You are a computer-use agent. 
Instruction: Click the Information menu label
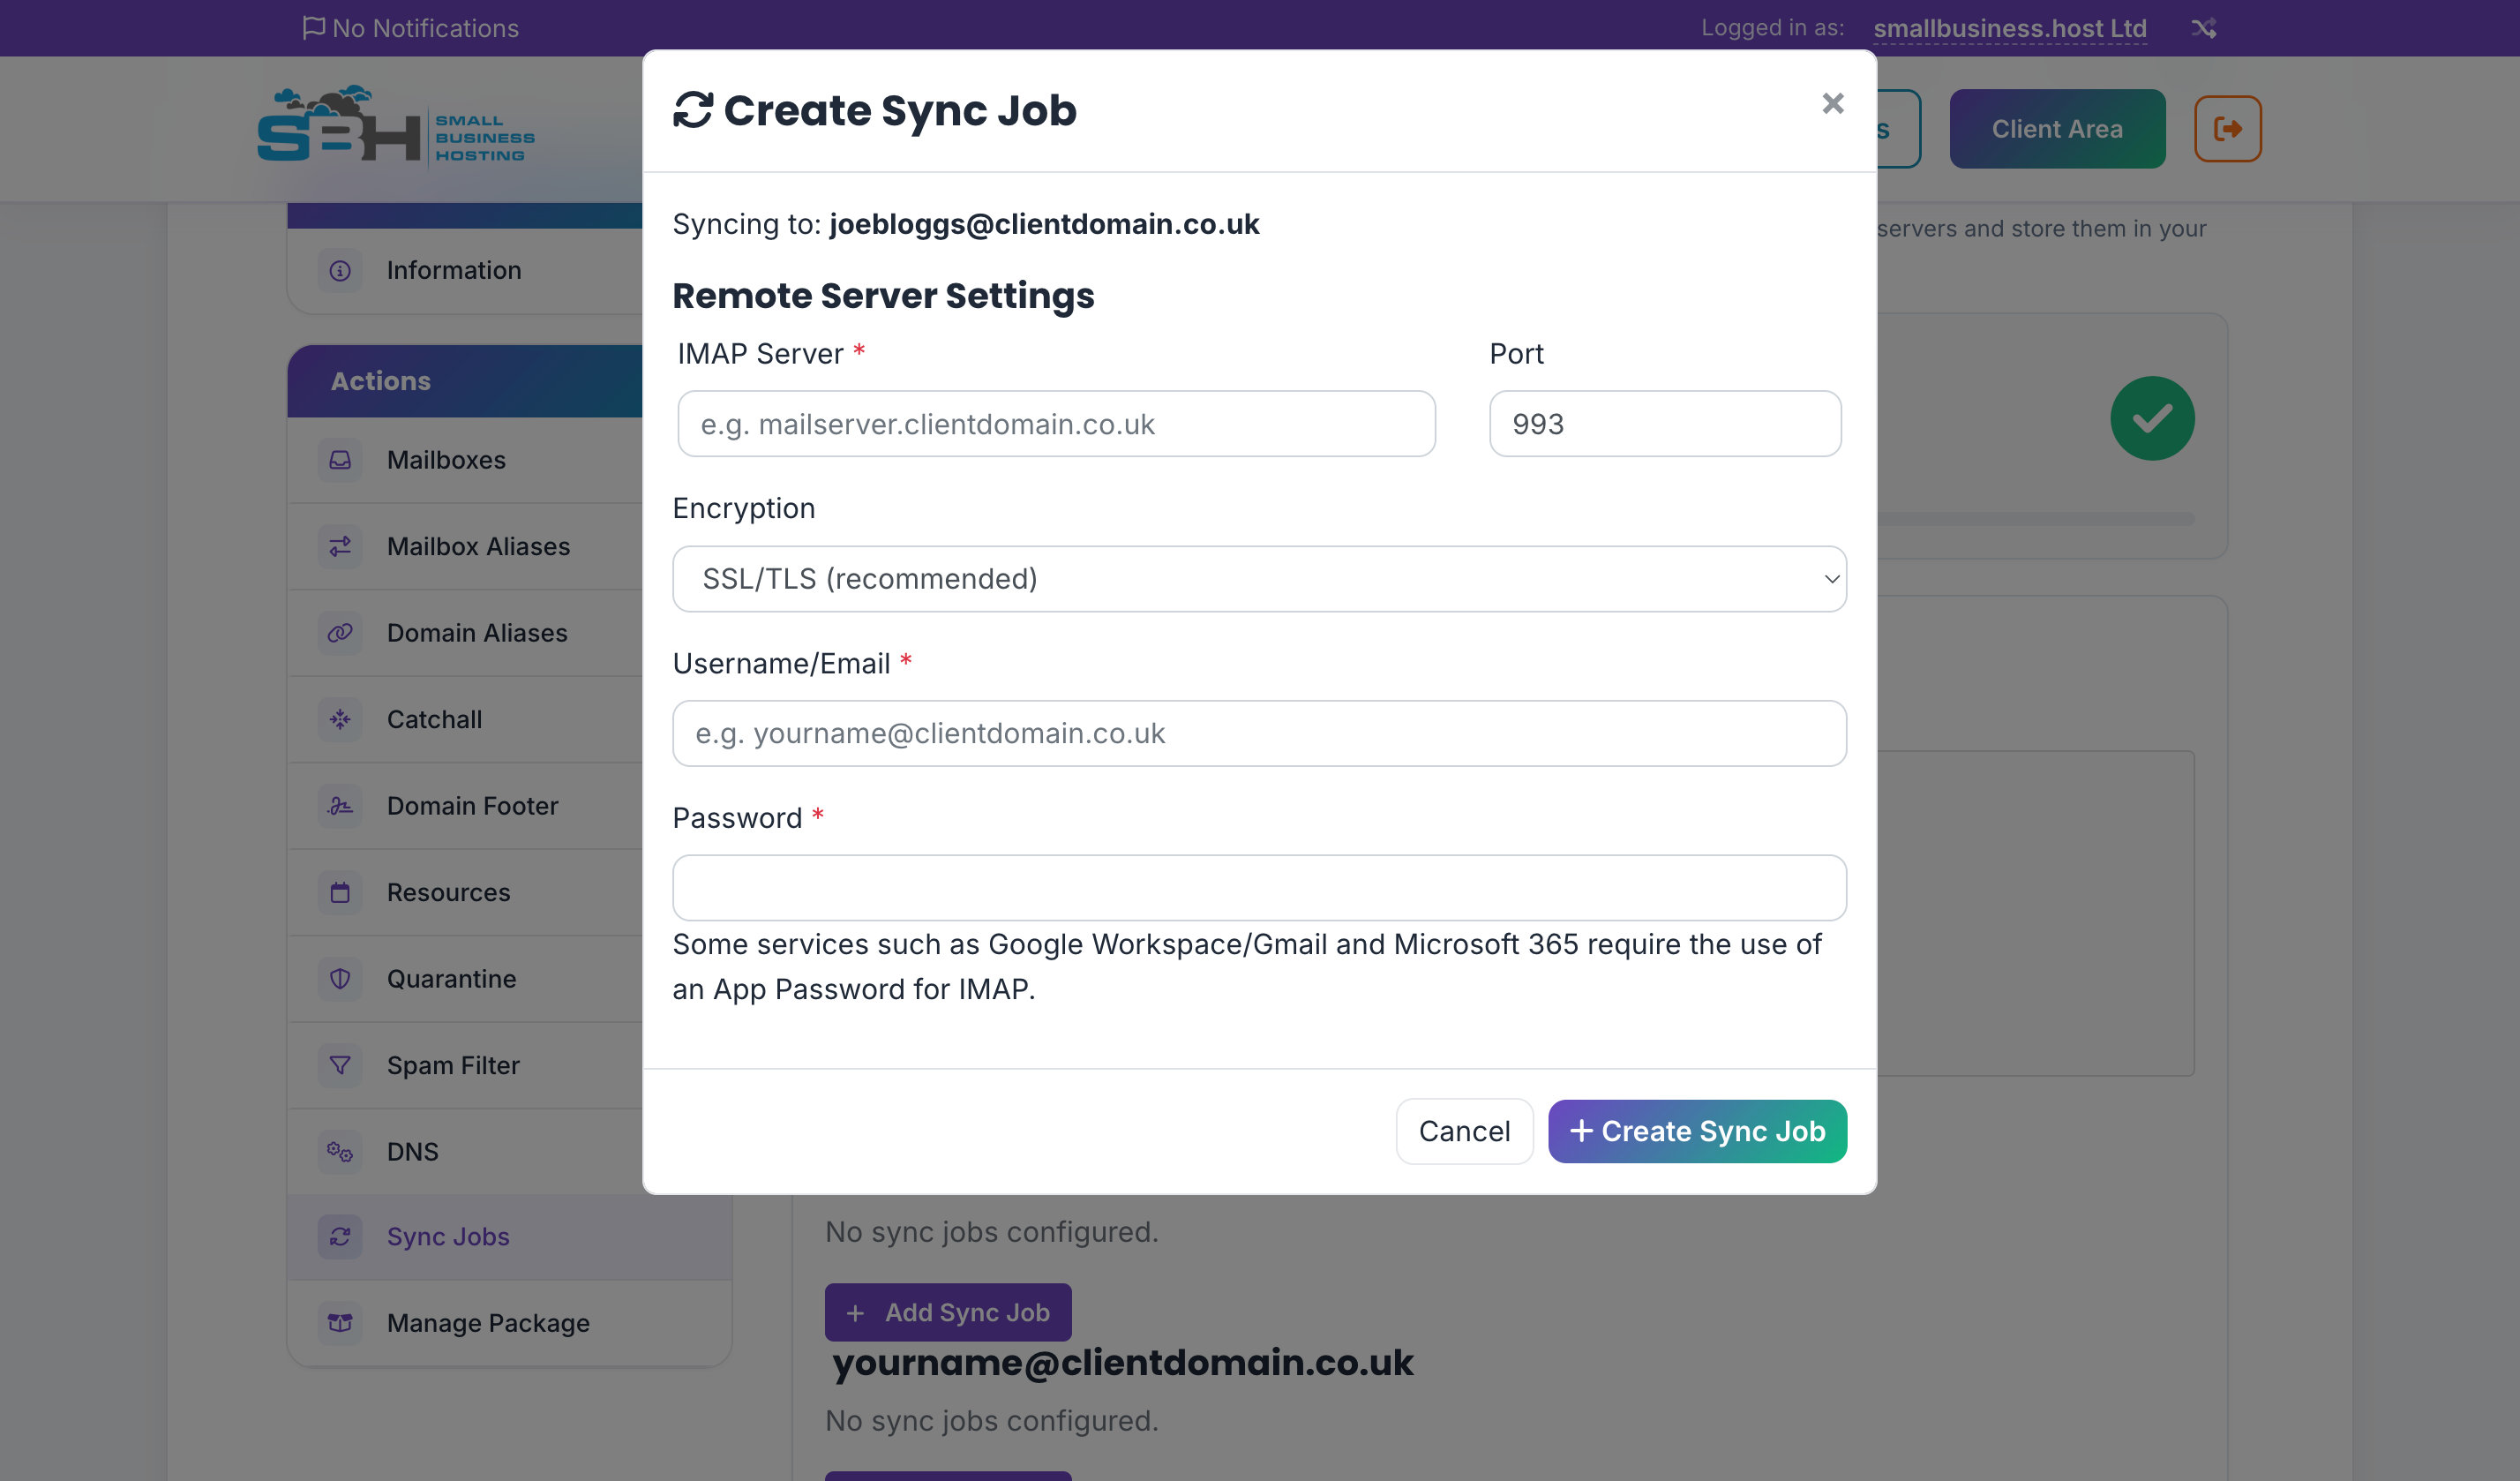coord(454,271)
